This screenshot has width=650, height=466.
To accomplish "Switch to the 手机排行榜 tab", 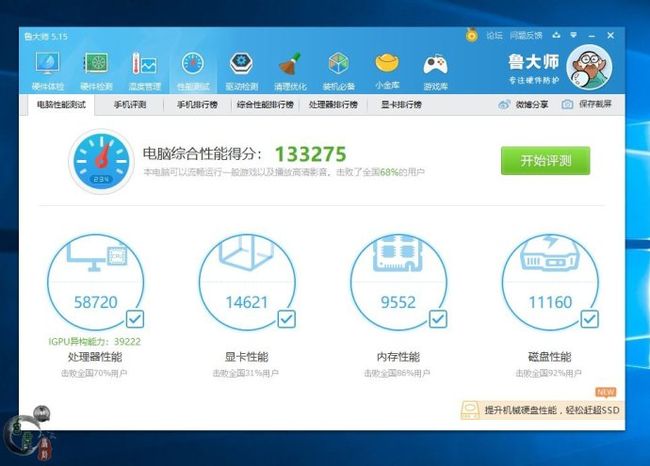I will [197, 104].
